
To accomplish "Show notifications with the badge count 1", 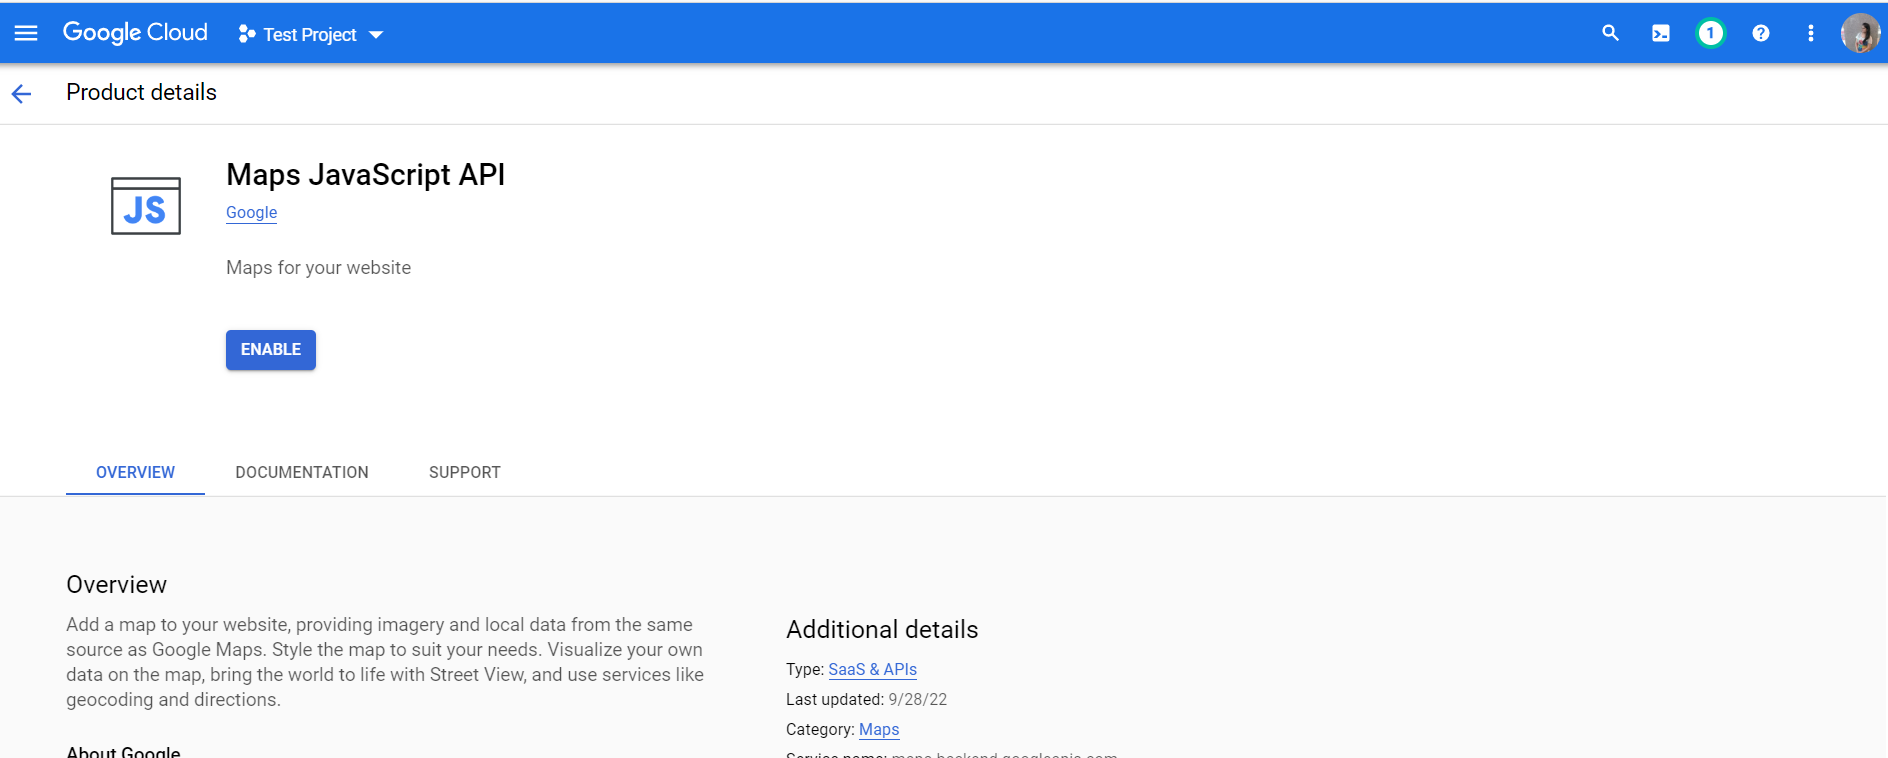I will pos(1710,33).
